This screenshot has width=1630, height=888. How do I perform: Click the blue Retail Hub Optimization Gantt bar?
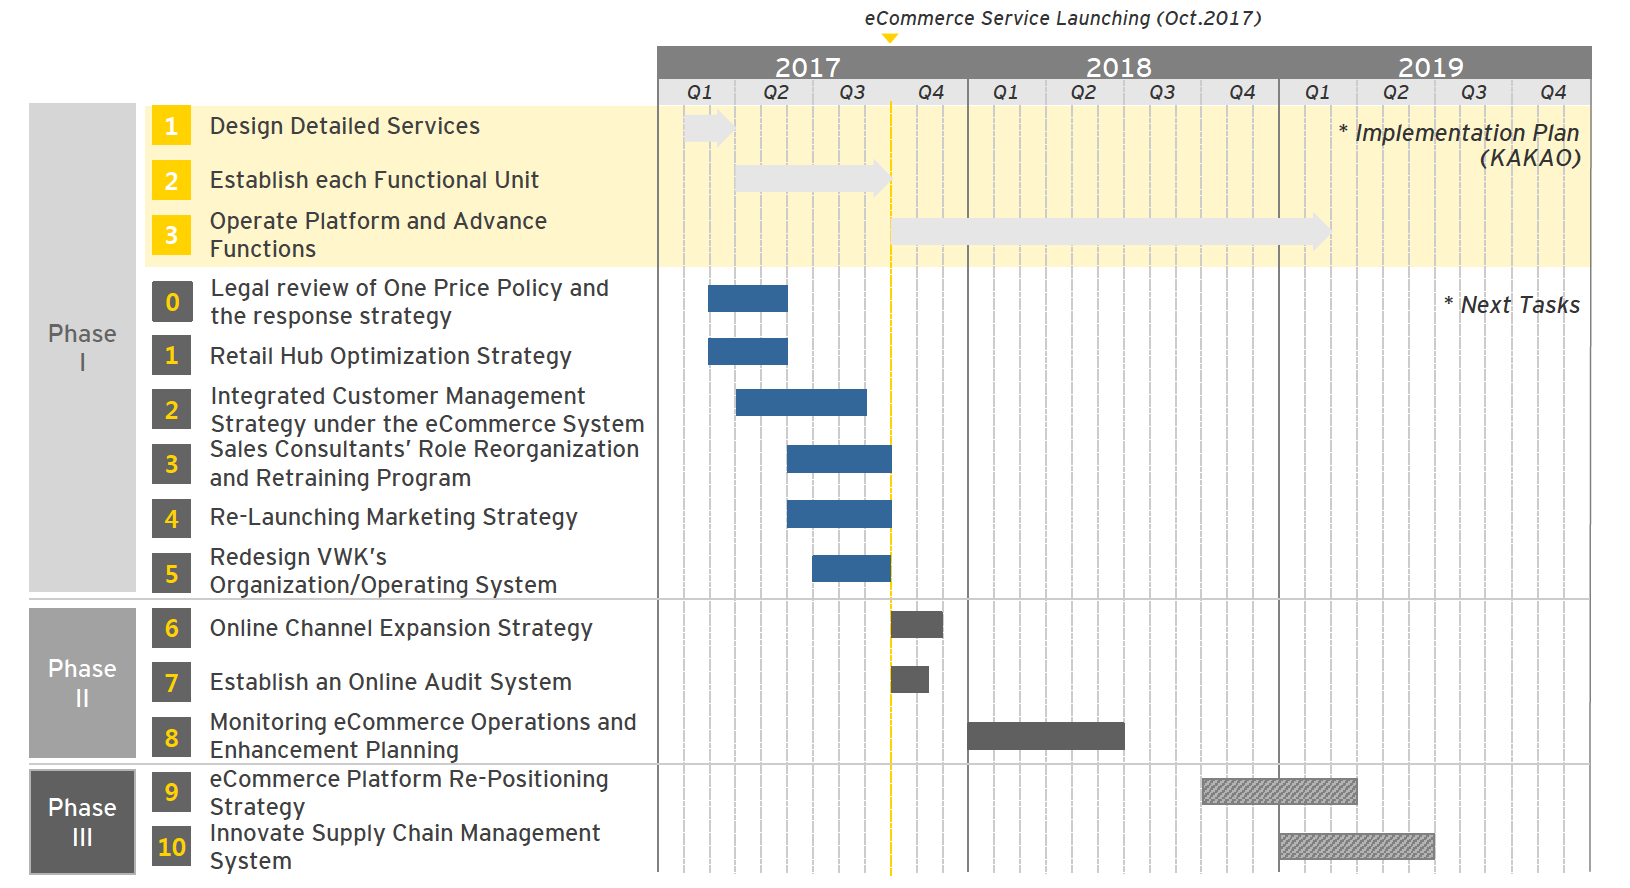tap(748, 351)
